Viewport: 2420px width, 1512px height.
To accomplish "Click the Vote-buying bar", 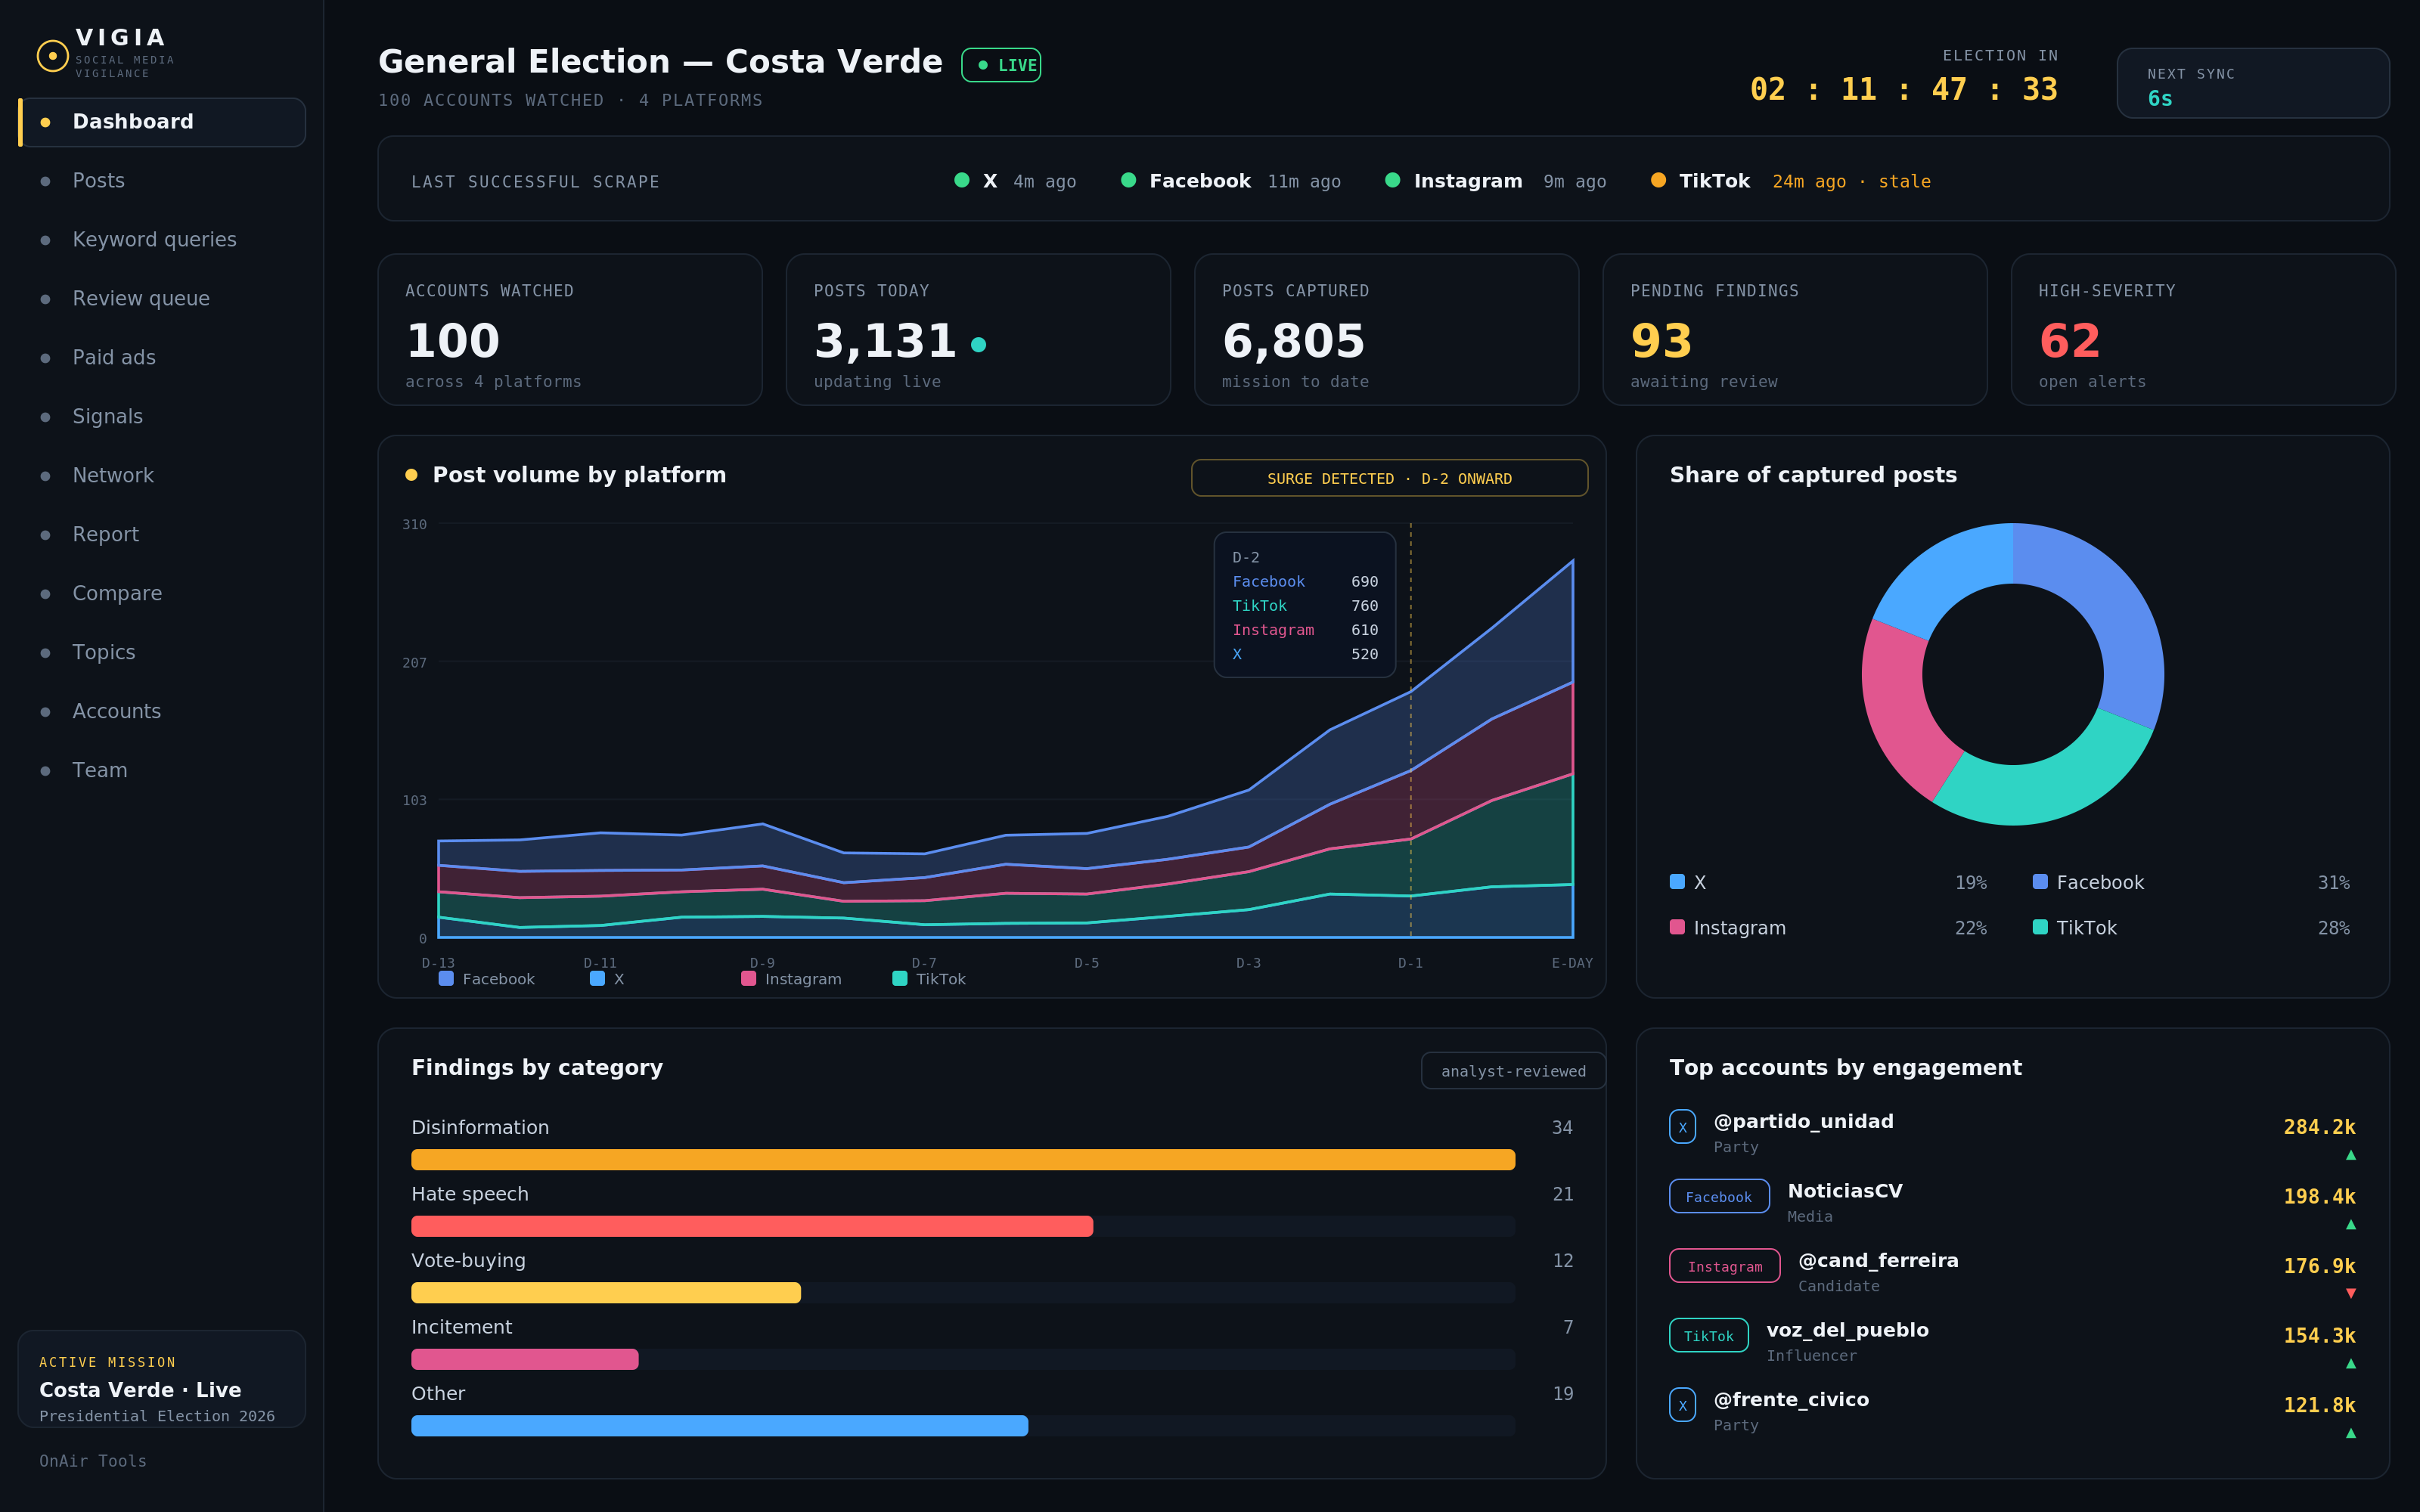I will pos(606,1293).
